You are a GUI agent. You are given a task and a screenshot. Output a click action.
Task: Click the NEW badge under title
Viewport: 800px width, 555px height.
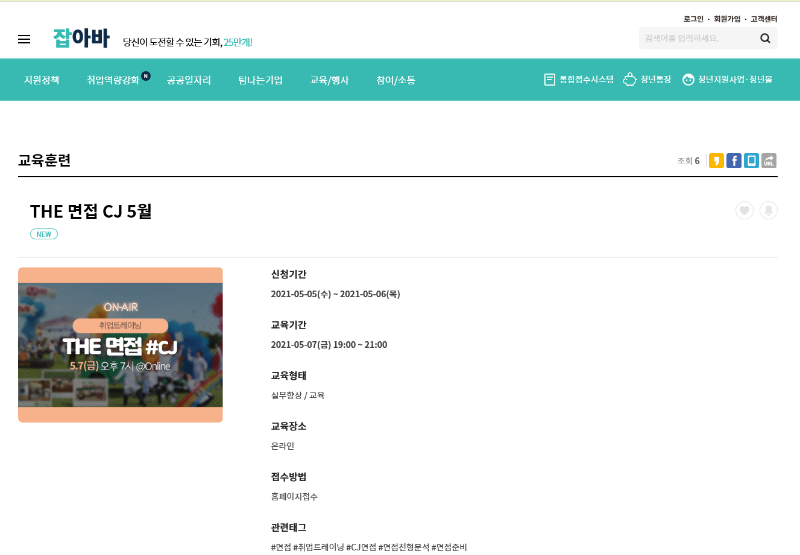click(x=44, y=234)
